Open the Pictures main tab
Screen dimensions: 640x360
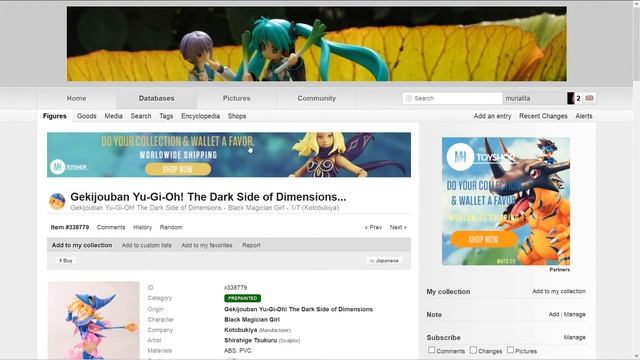236,98
